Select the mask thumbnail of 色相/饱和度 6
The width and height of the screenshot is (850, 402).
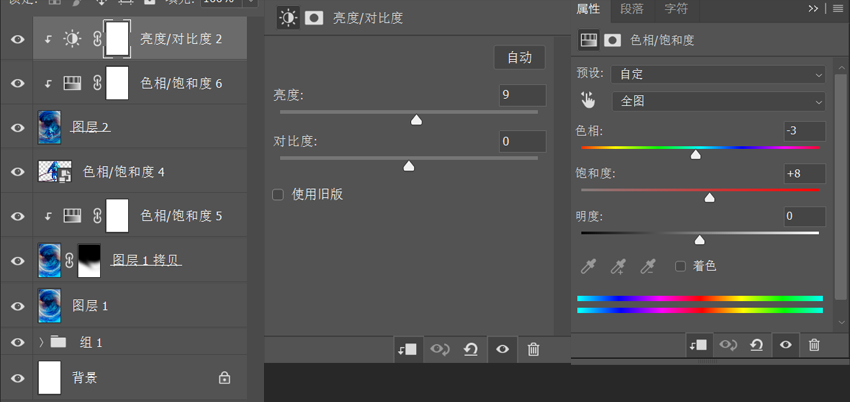click(117, 83)
